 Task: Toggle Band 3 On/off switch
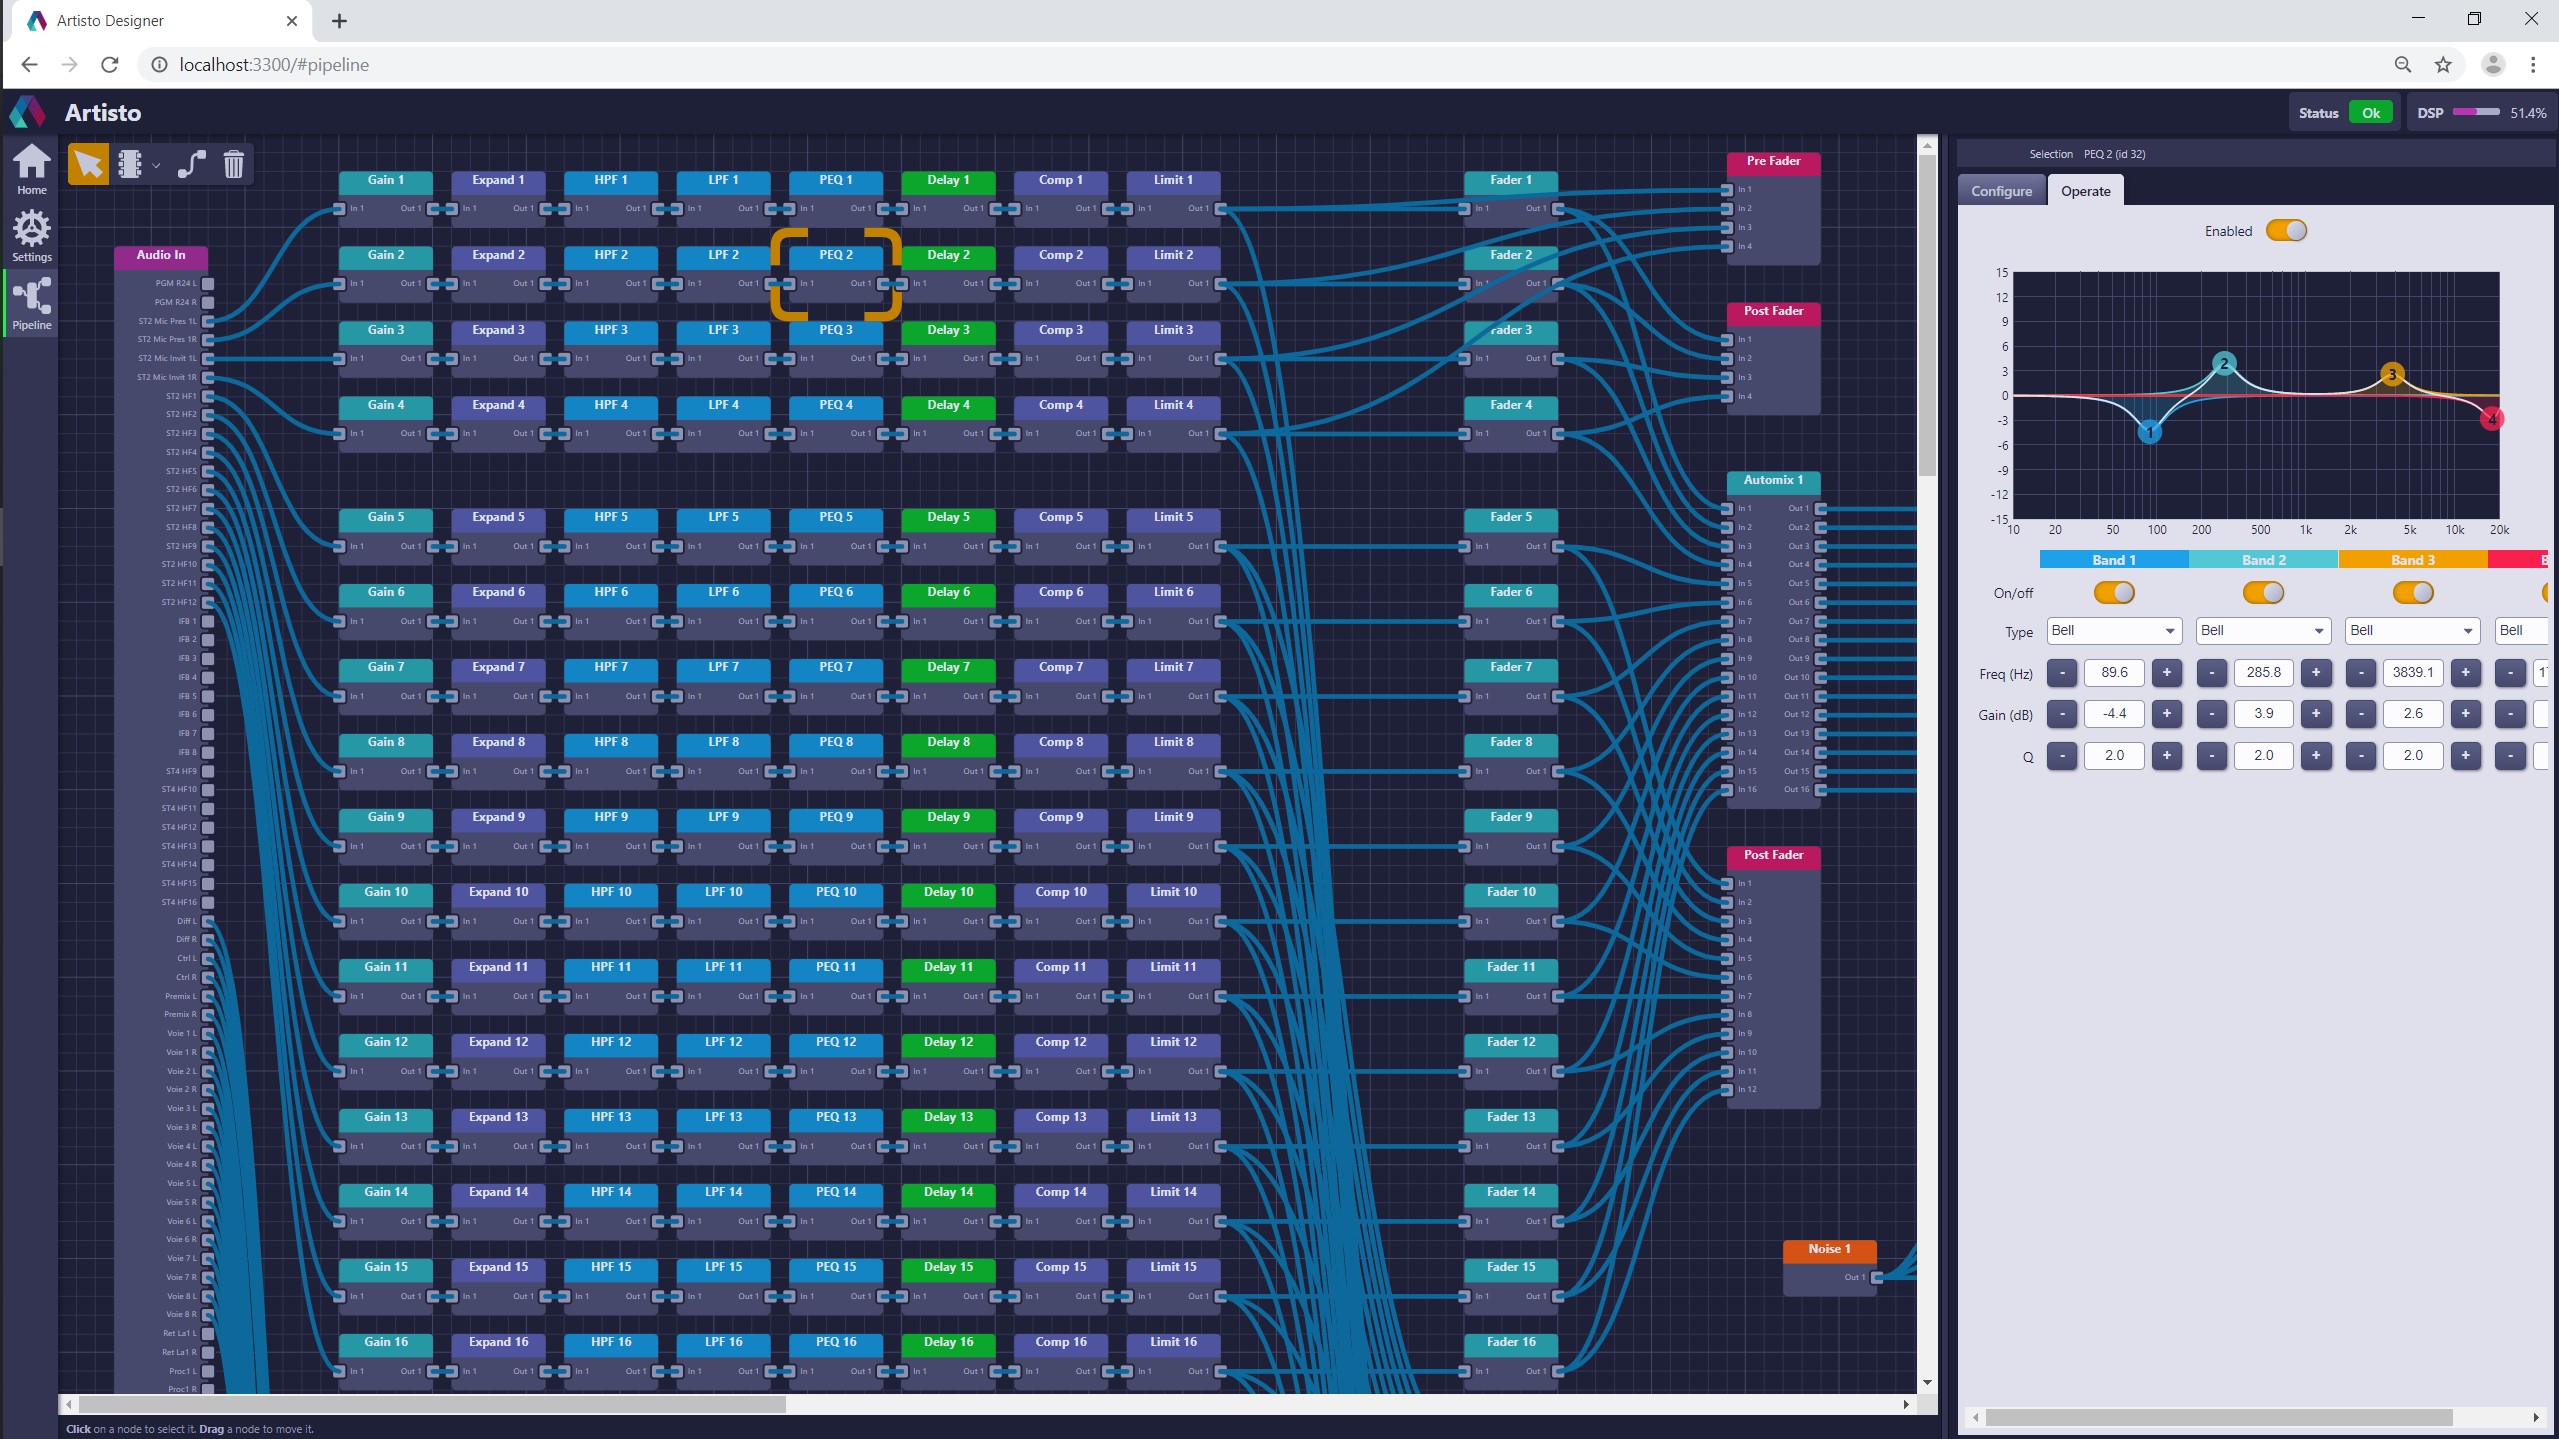click(2412, 593)
